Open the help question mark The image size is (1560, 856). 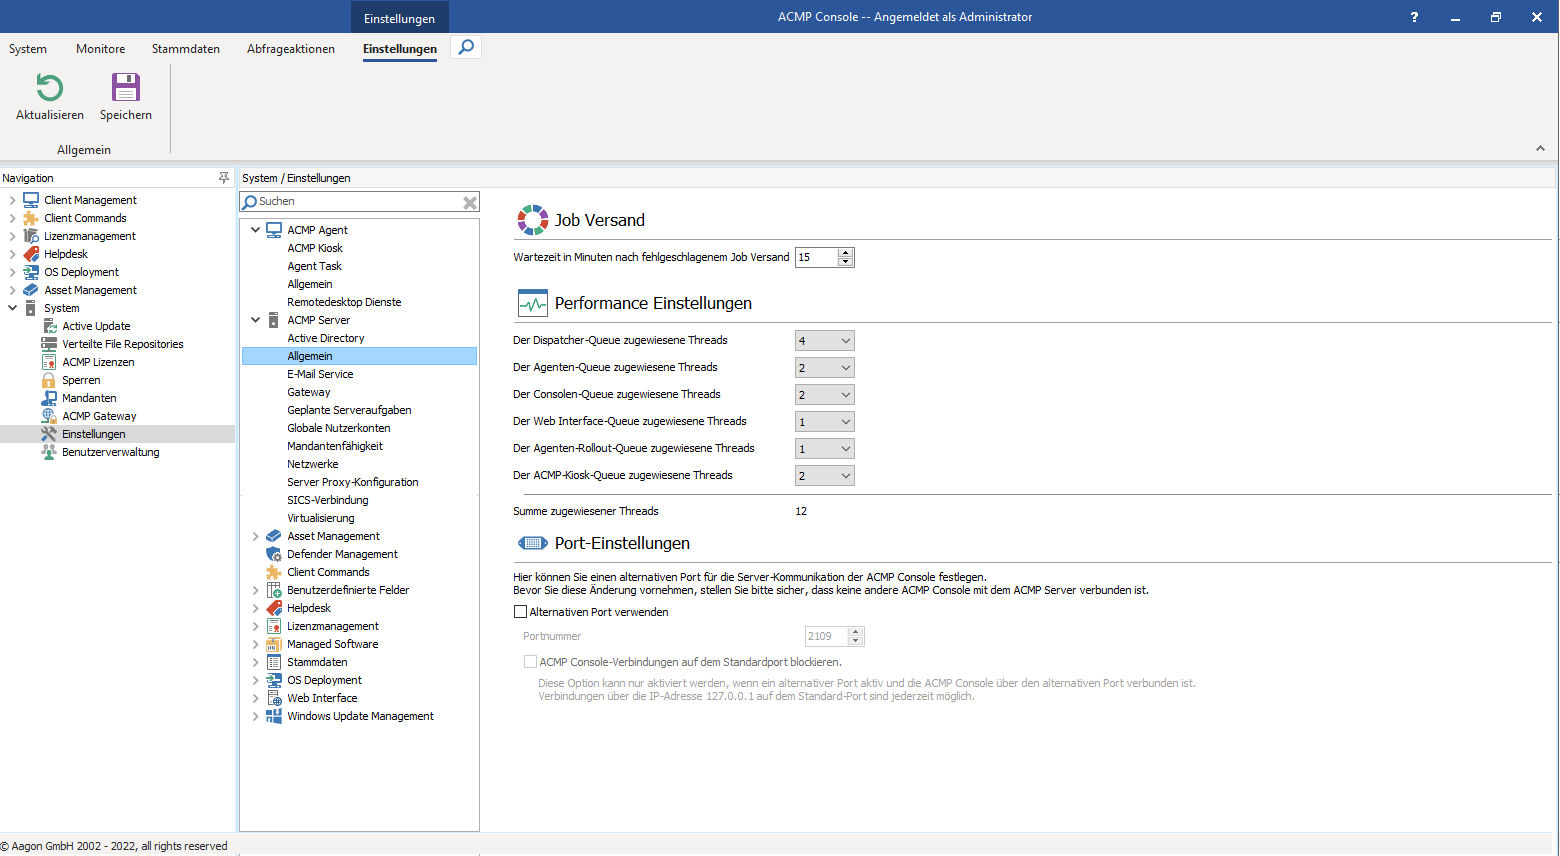1414,17
